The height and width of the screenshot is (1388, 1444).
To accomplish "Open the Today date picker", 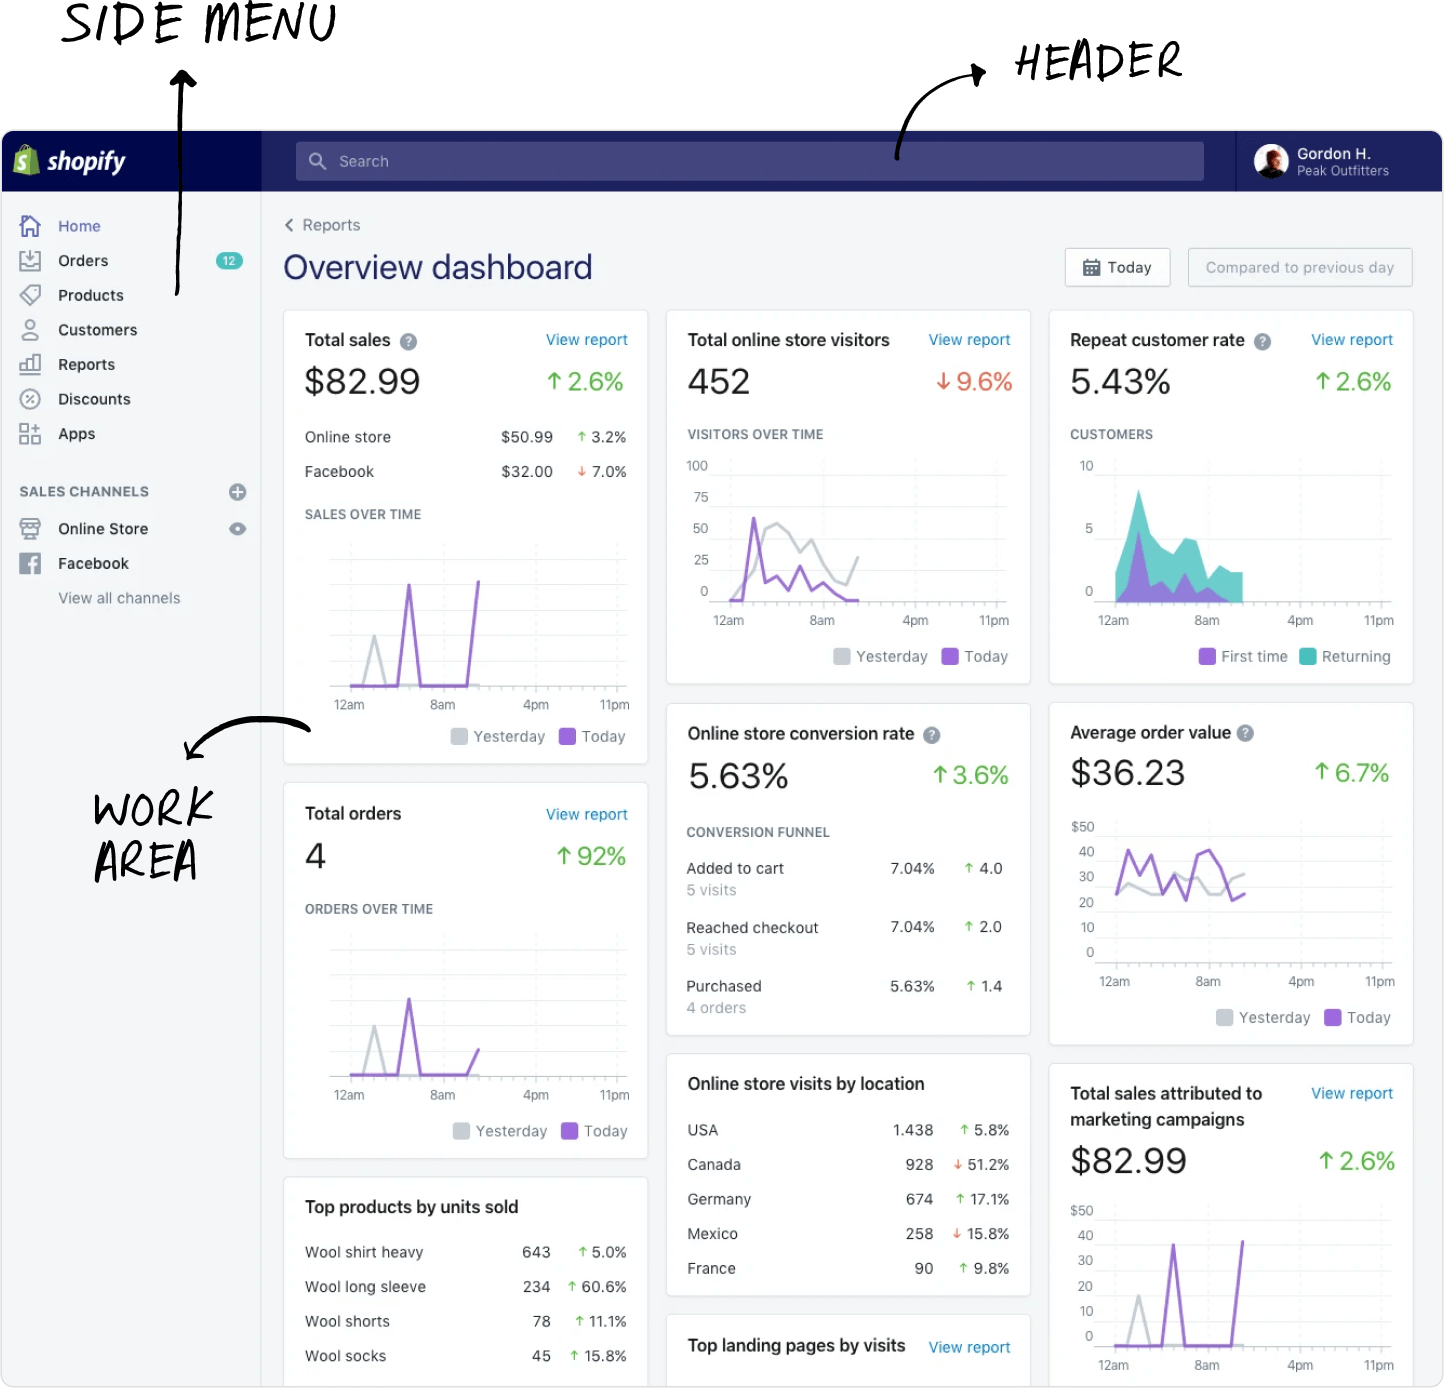I will pos(1117,267).
